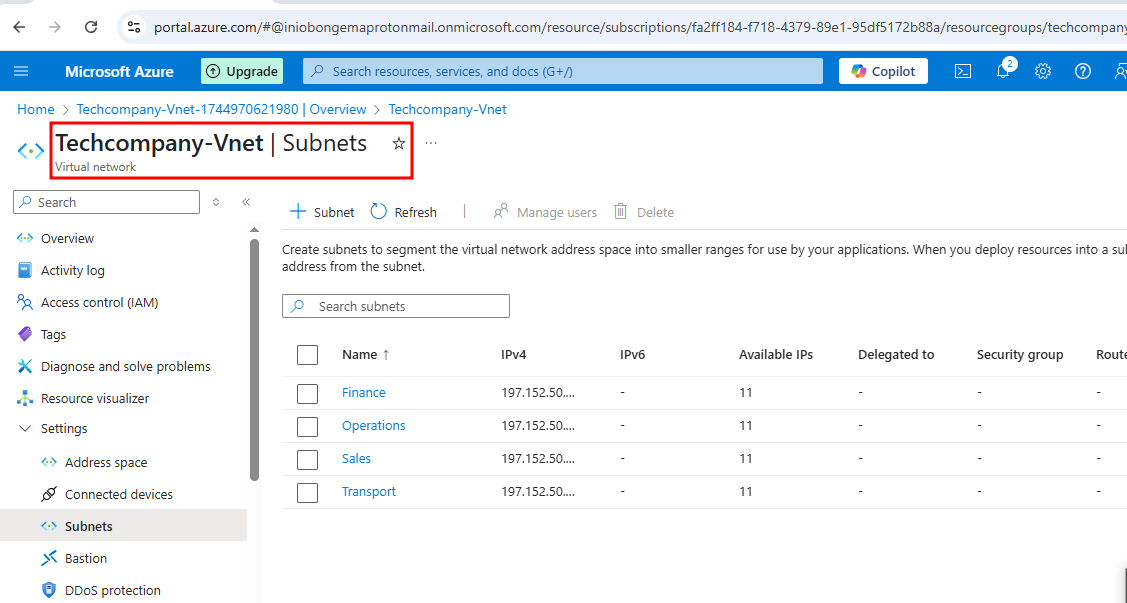The width and height of the screenshot is (1127, 603).
Task: Tick the Finance subnet checkbox
Action: (x=308, y=393)
